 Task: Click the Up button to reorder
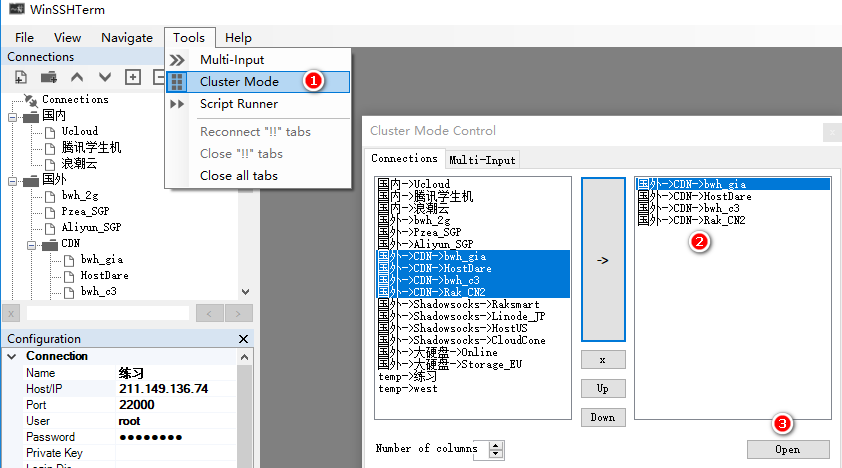click(x=602, y=388)
